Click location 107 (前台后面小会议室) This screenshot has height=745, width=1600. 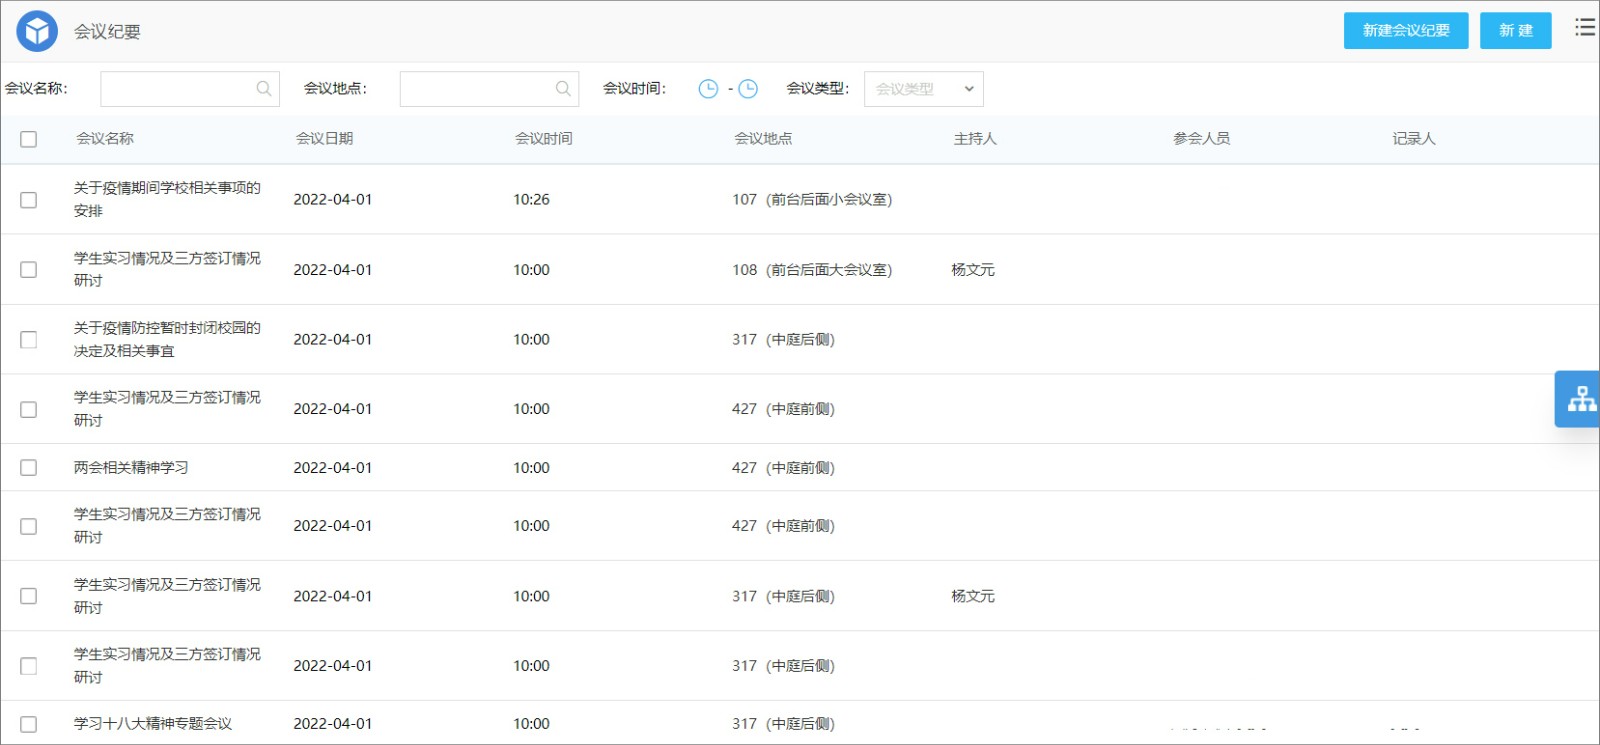pyautogui.click(x=812, y=200)
